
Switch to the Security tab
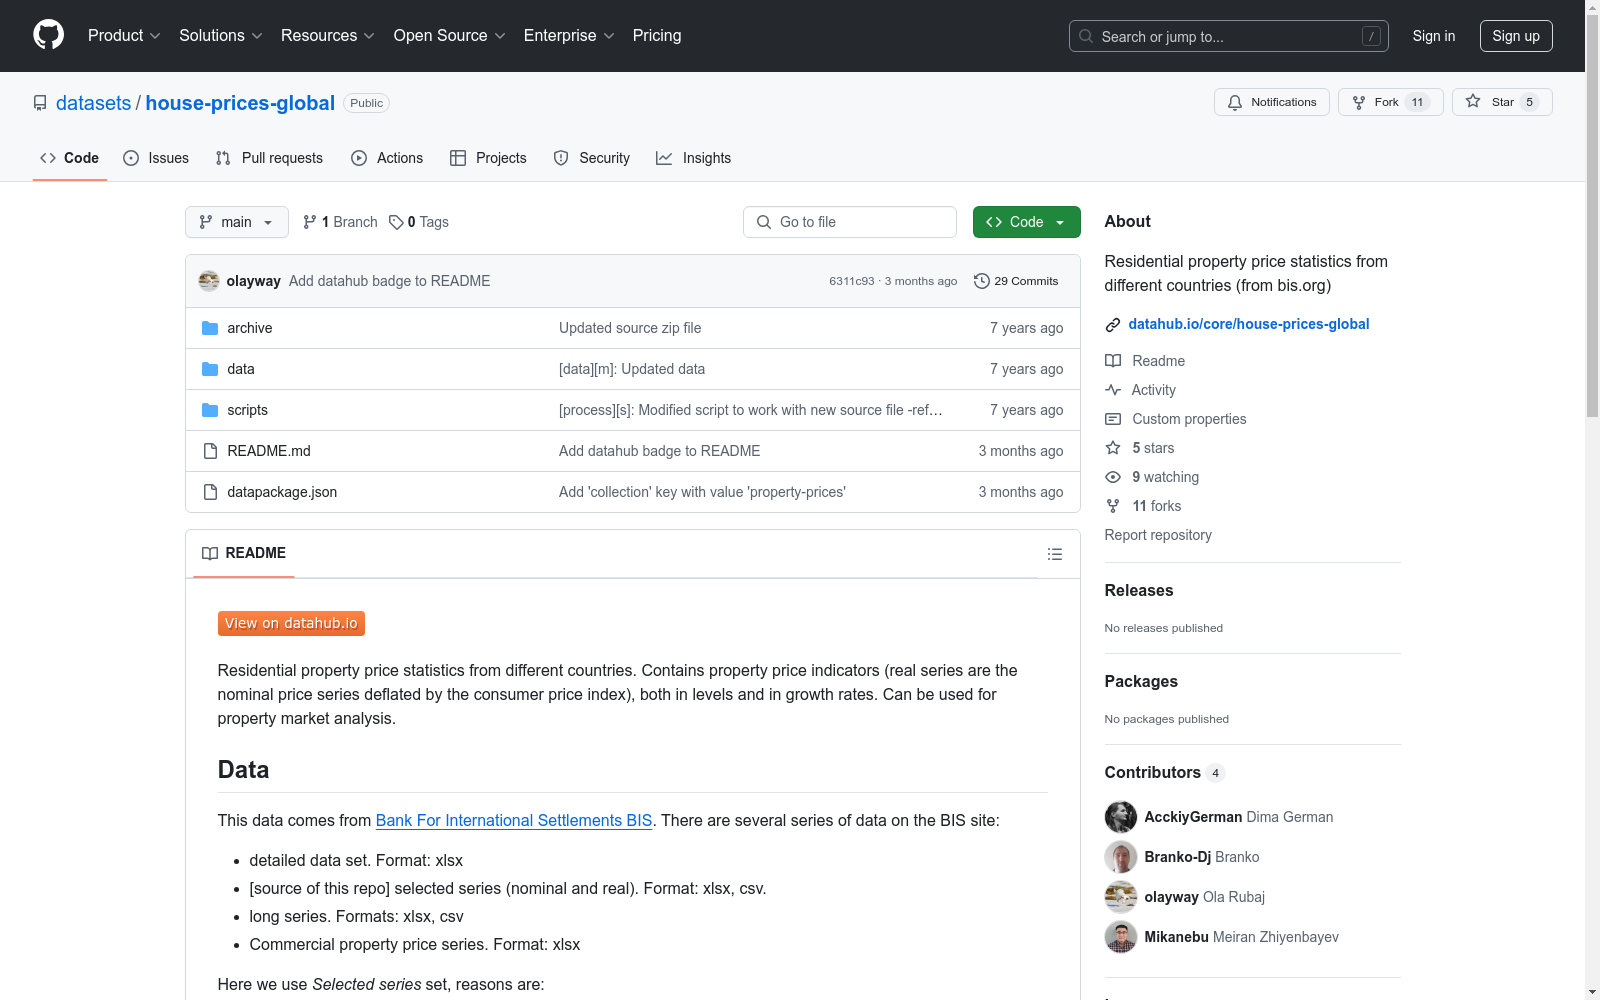click(x=592, y=158)
